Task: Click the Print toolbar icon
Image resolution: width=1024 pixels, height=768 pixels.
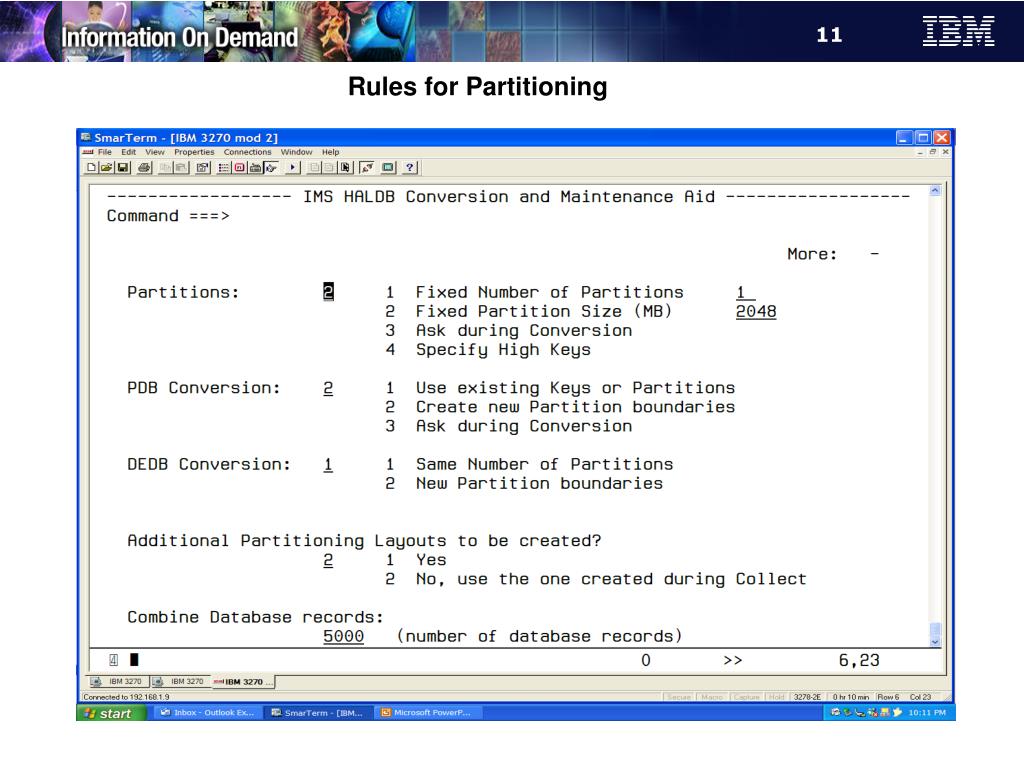Action: [x=144, y=167]
